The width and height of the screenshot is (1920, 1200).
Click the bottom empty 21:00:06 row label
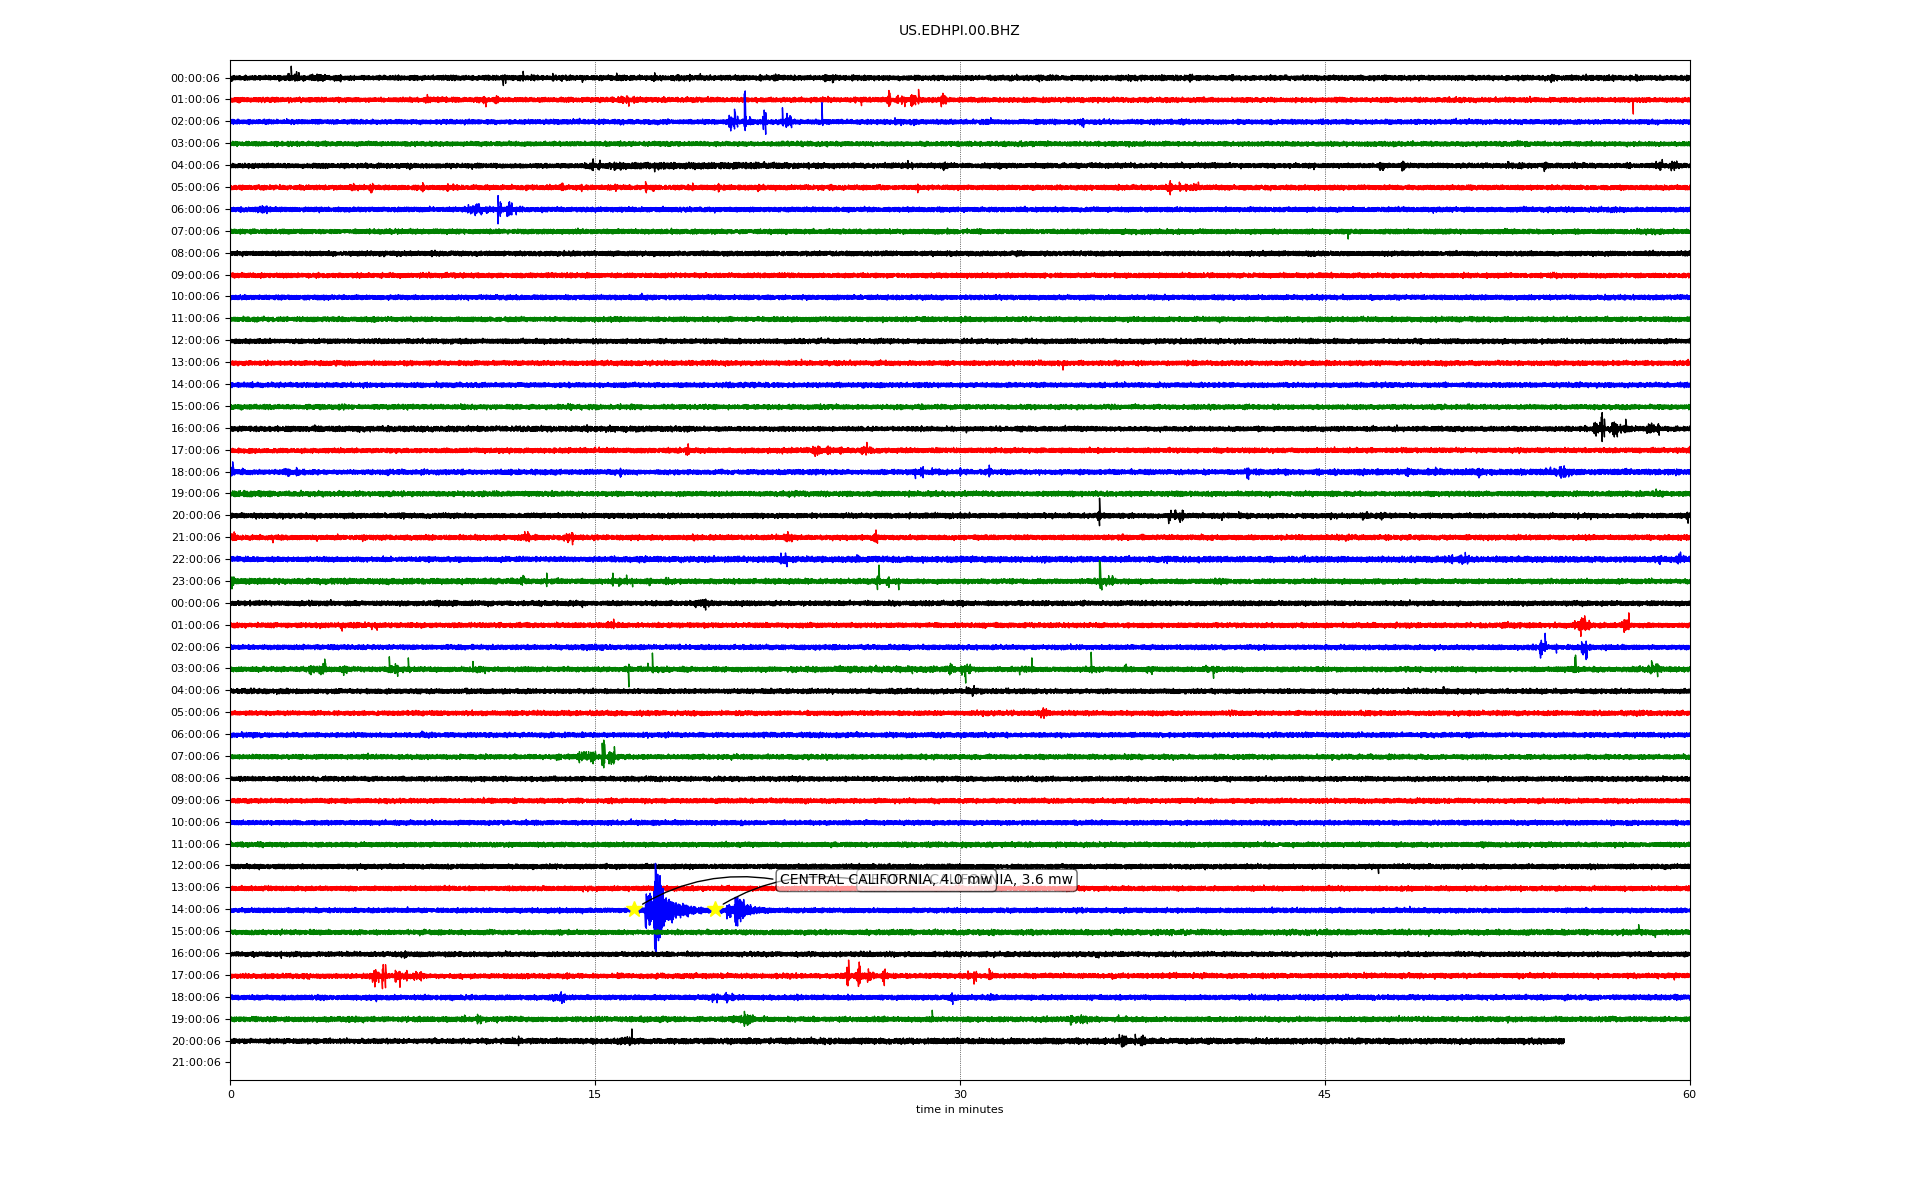pos(195,1063)
